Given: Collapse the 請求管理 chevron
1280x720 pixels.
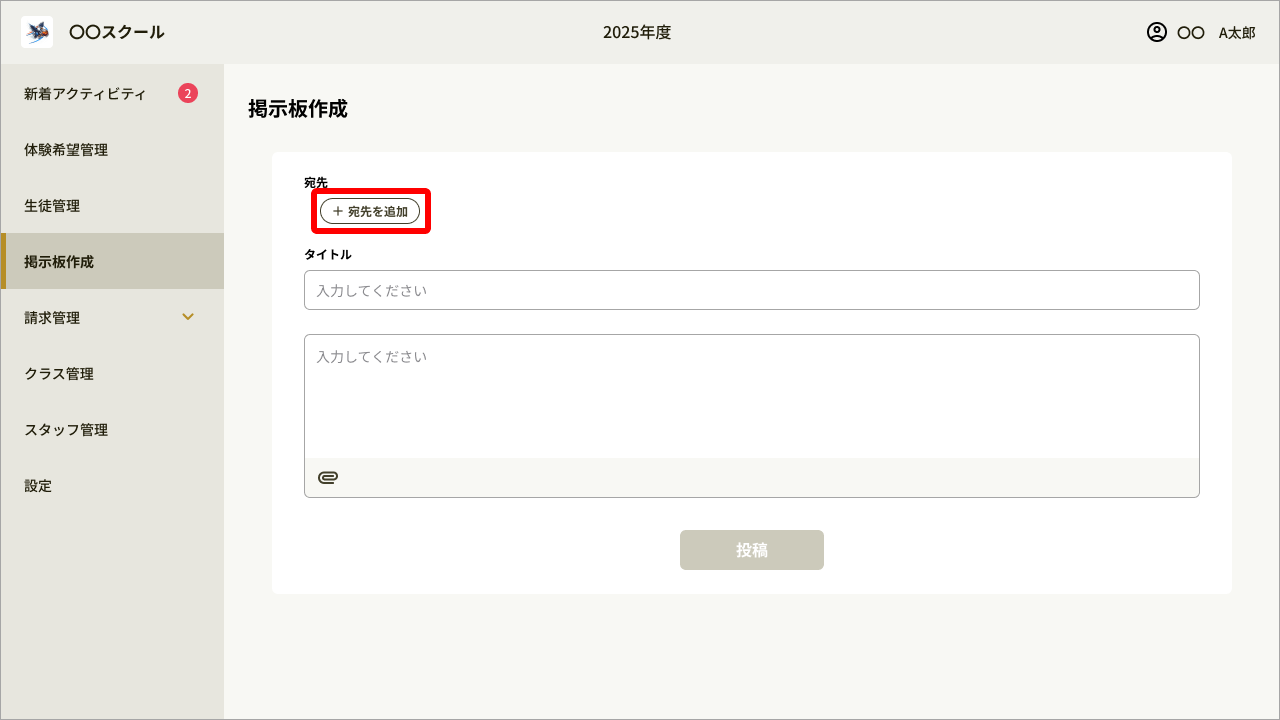Looking at the screenshot, I should point(187,317).
